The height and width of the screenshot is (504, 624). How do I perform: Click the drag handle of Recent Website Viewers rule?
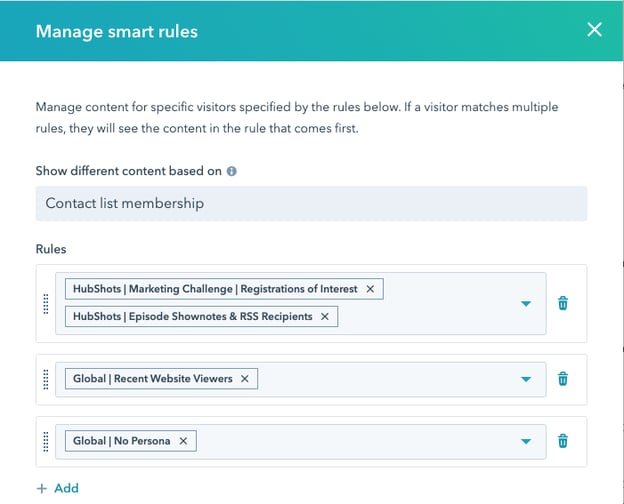46,379
